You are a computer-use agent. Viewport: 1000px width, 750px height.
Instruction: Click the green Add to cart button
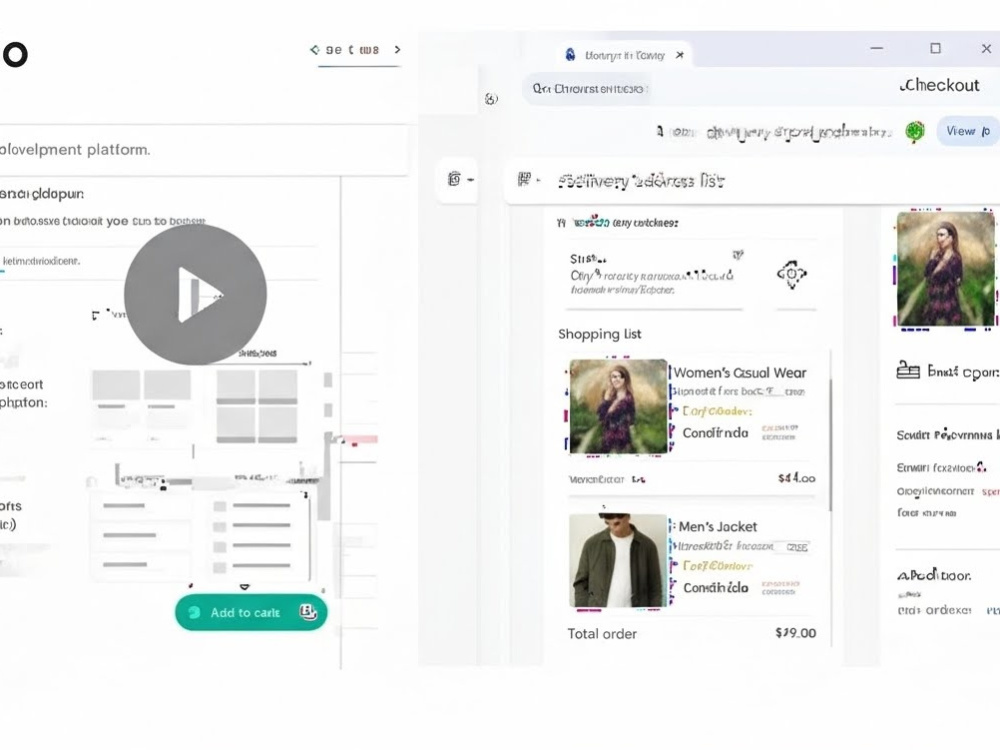click(251, 612)
